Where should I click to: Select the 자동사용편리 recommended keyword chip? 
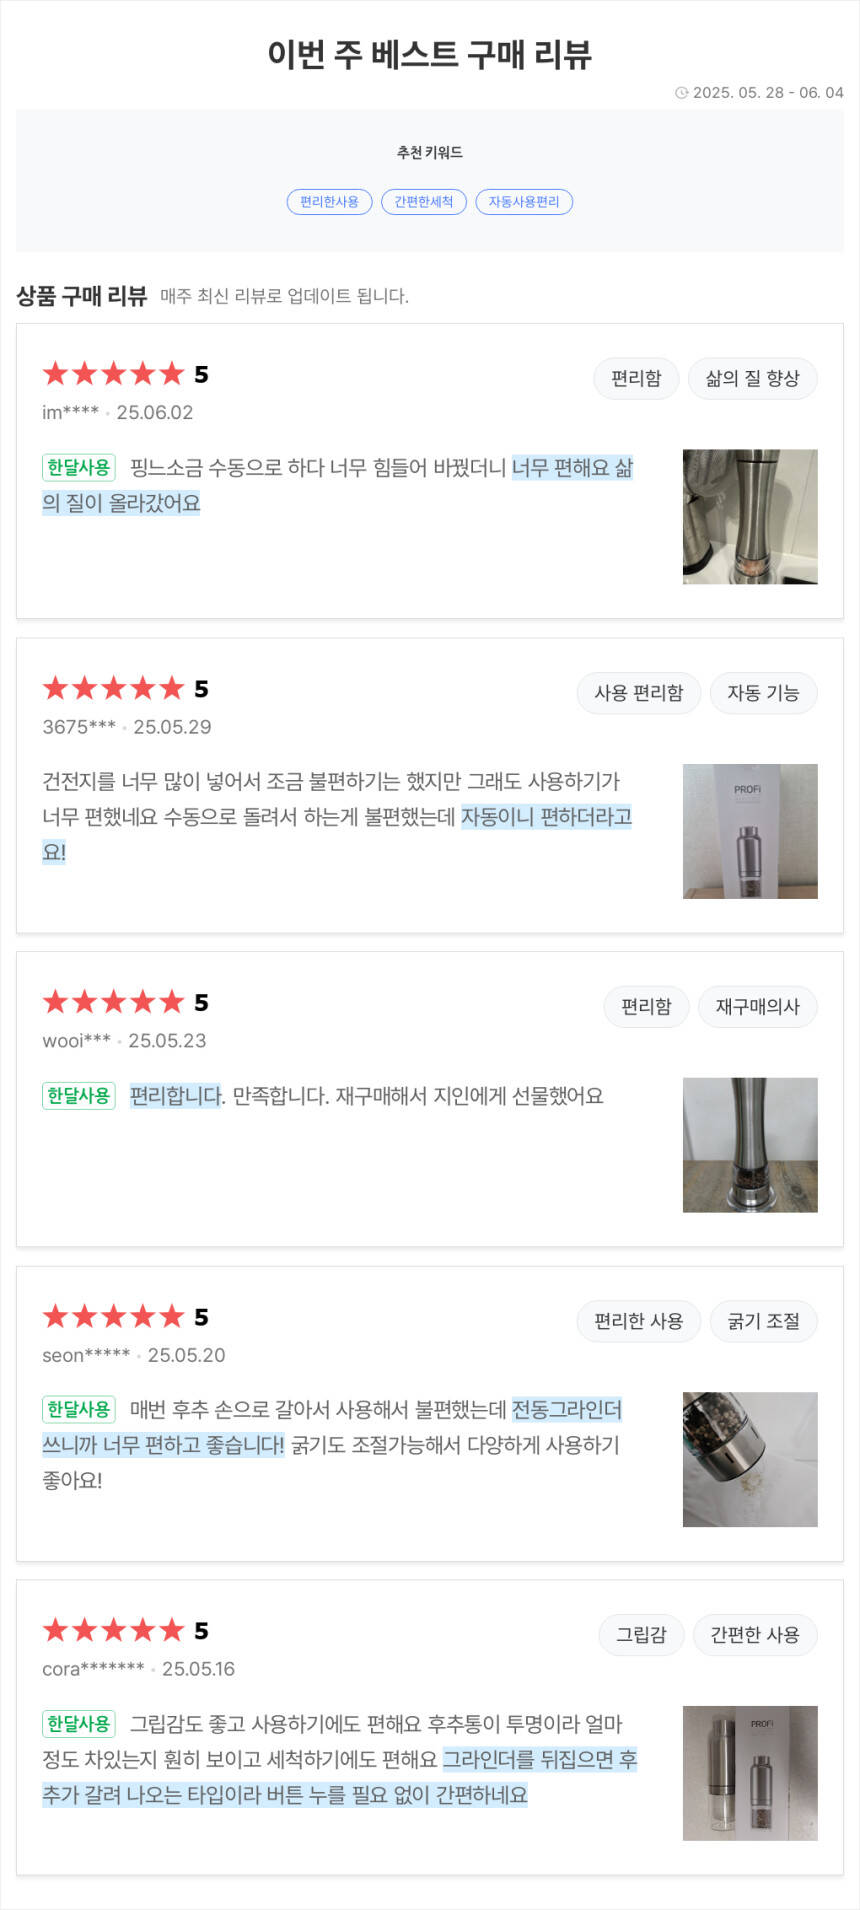(524, 202)
